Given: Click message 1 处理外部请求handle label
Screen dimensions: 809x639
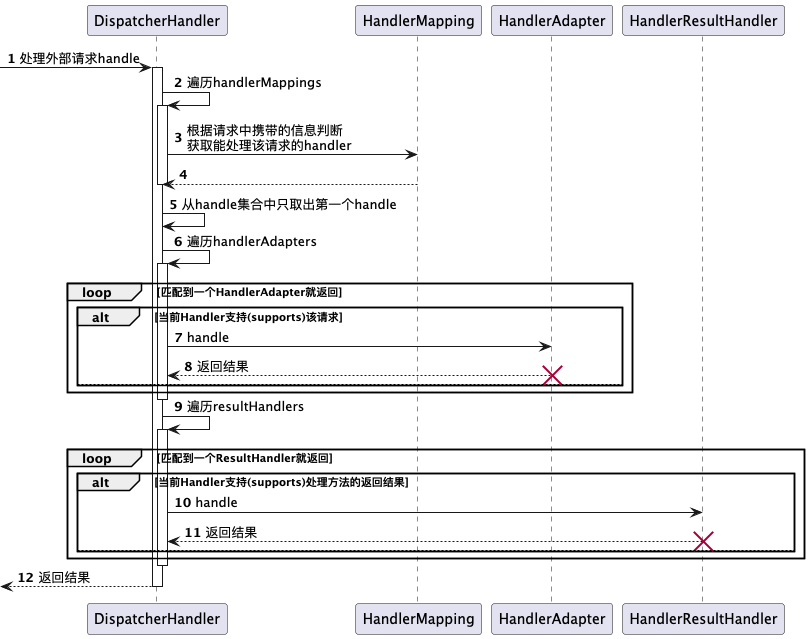Looking at the screenshot, I should coord(73,58).
